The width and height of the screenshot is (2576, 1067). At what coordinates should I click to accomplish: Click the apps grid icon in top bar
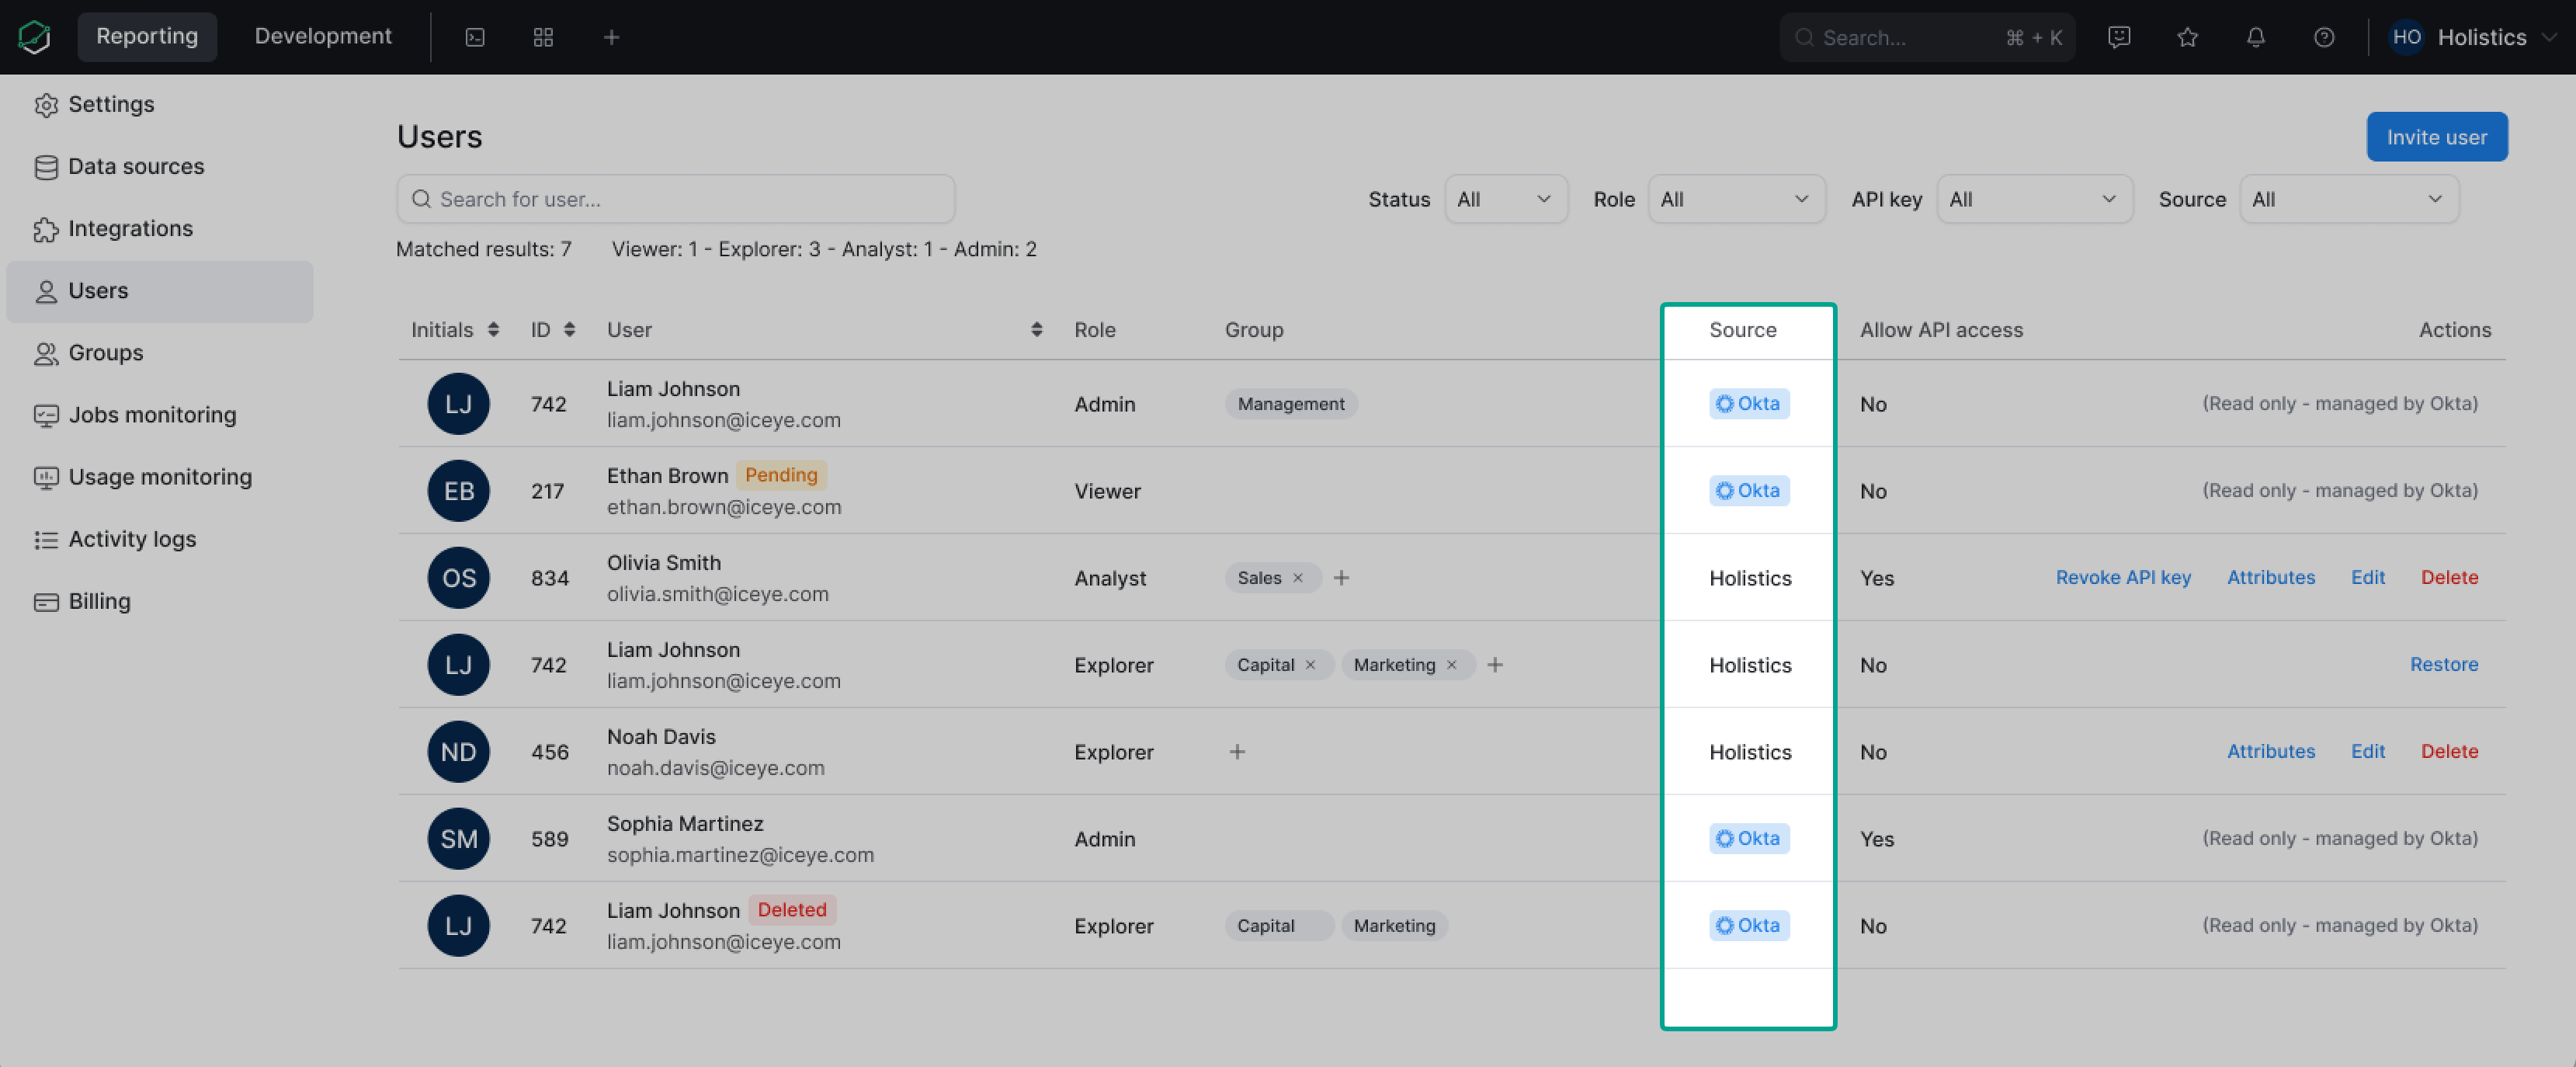coord(543,37)
